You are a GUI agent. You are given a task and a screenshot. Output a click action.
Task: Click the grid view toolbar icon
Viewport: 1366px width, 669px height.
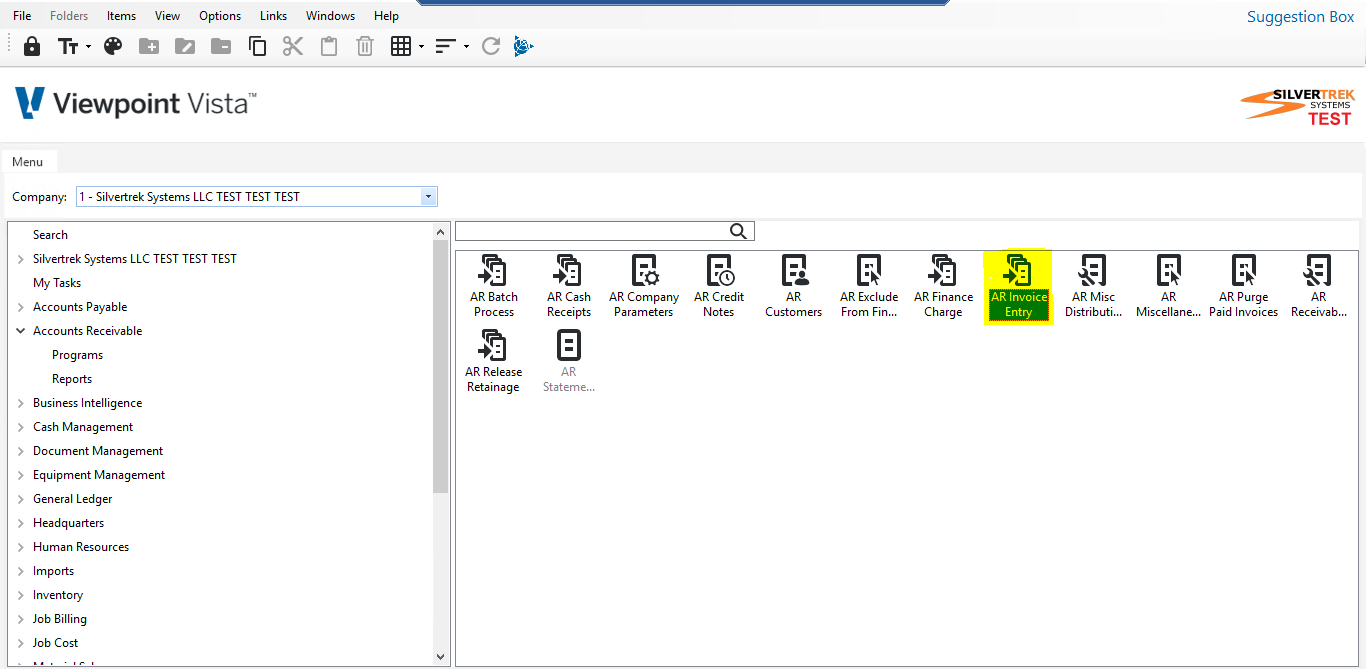401,46
